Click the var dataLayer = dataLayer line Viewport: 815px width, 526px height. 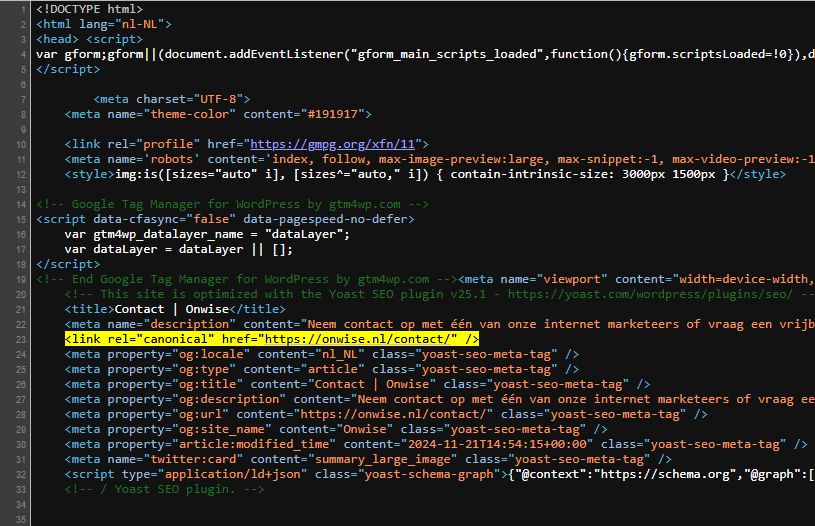(x=178, y=249)
